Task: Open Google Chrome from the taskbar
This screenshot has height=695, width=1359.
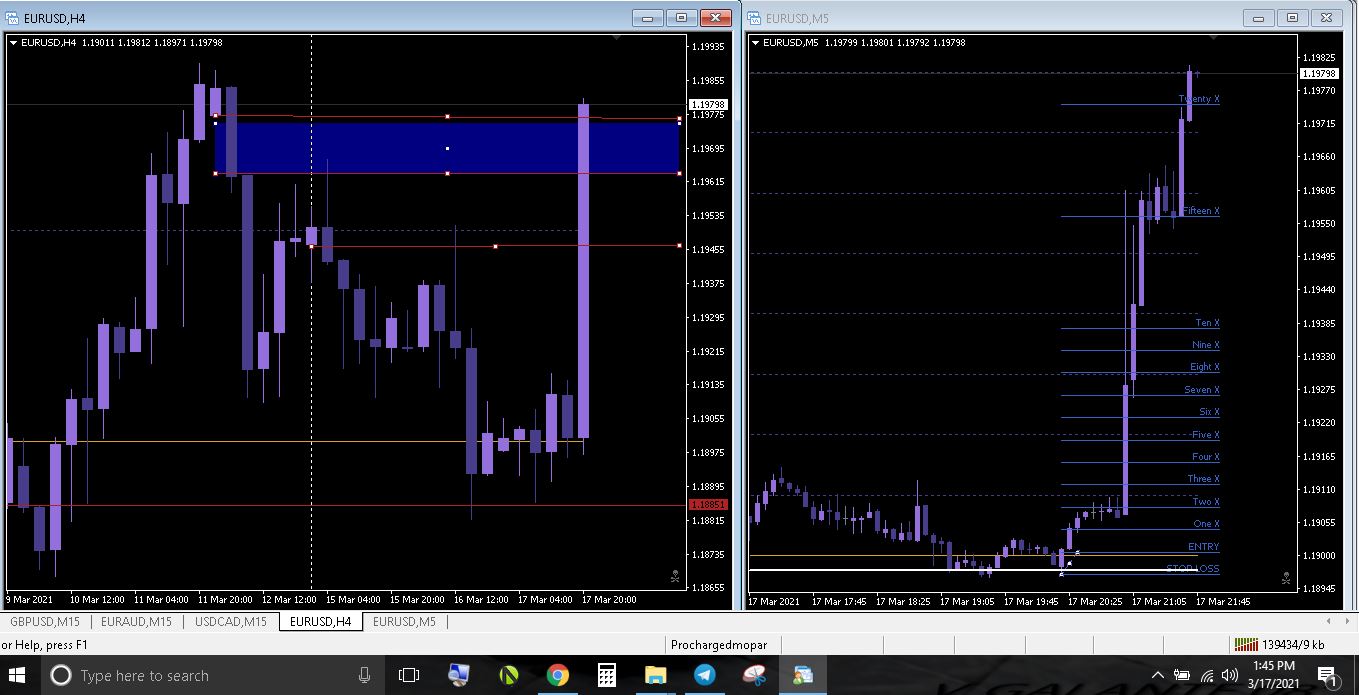Action: 558,676
